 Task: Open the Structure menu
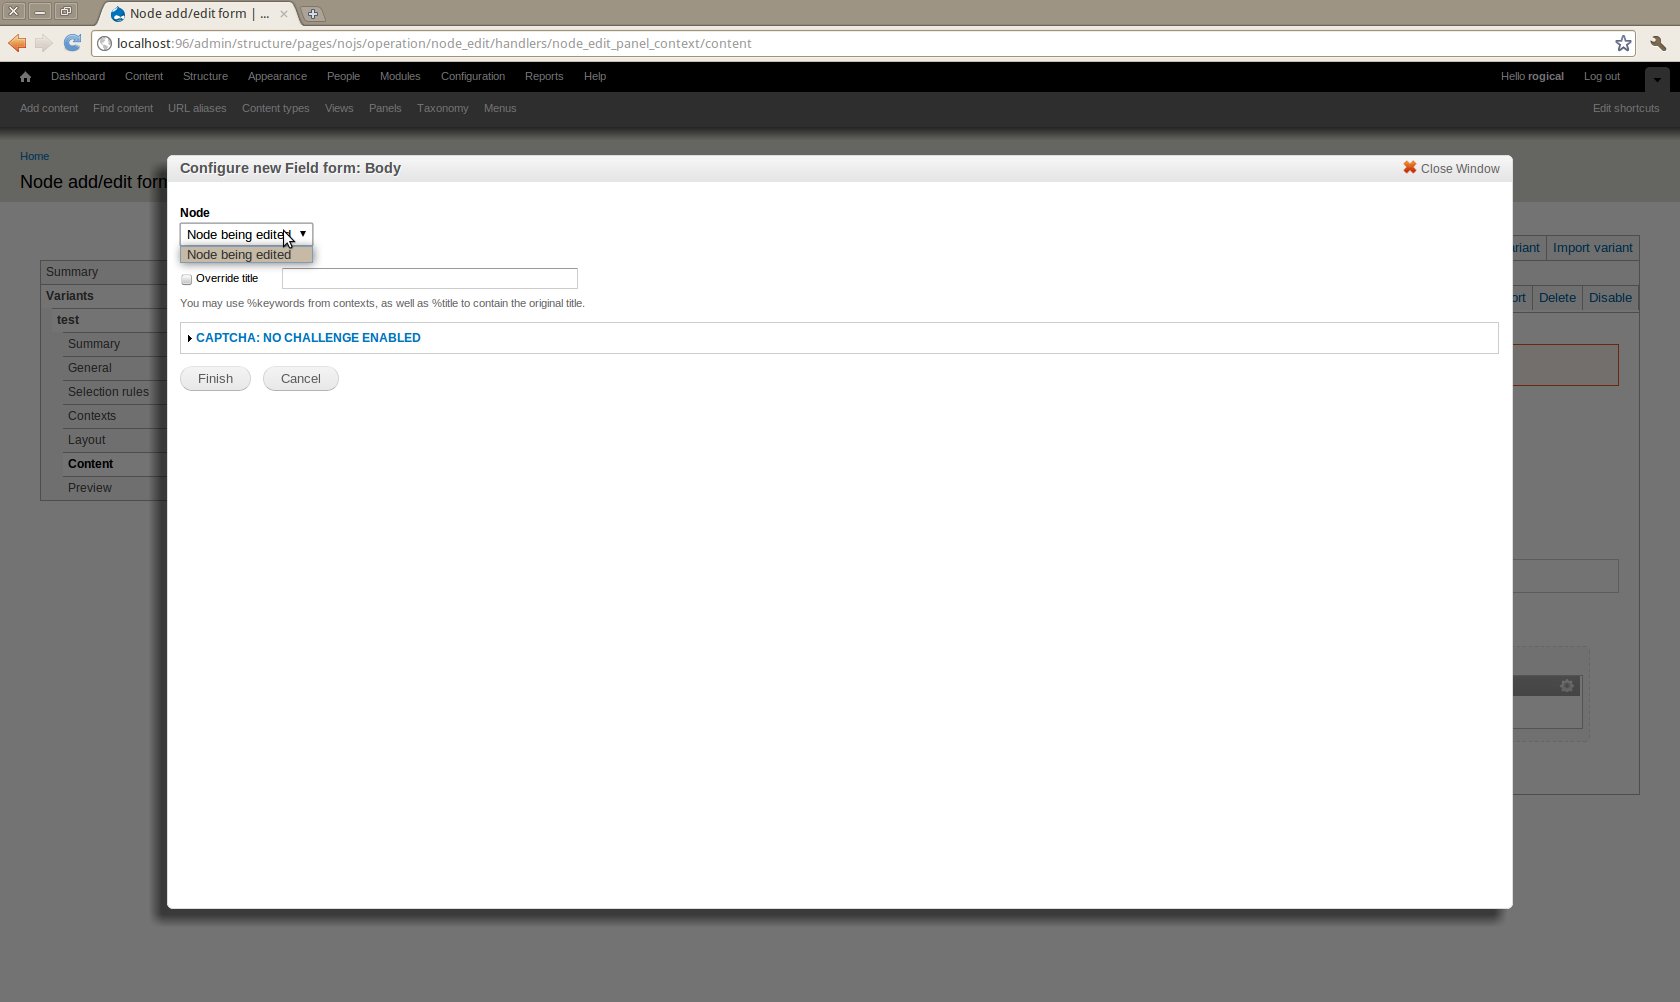pos(205,76)
